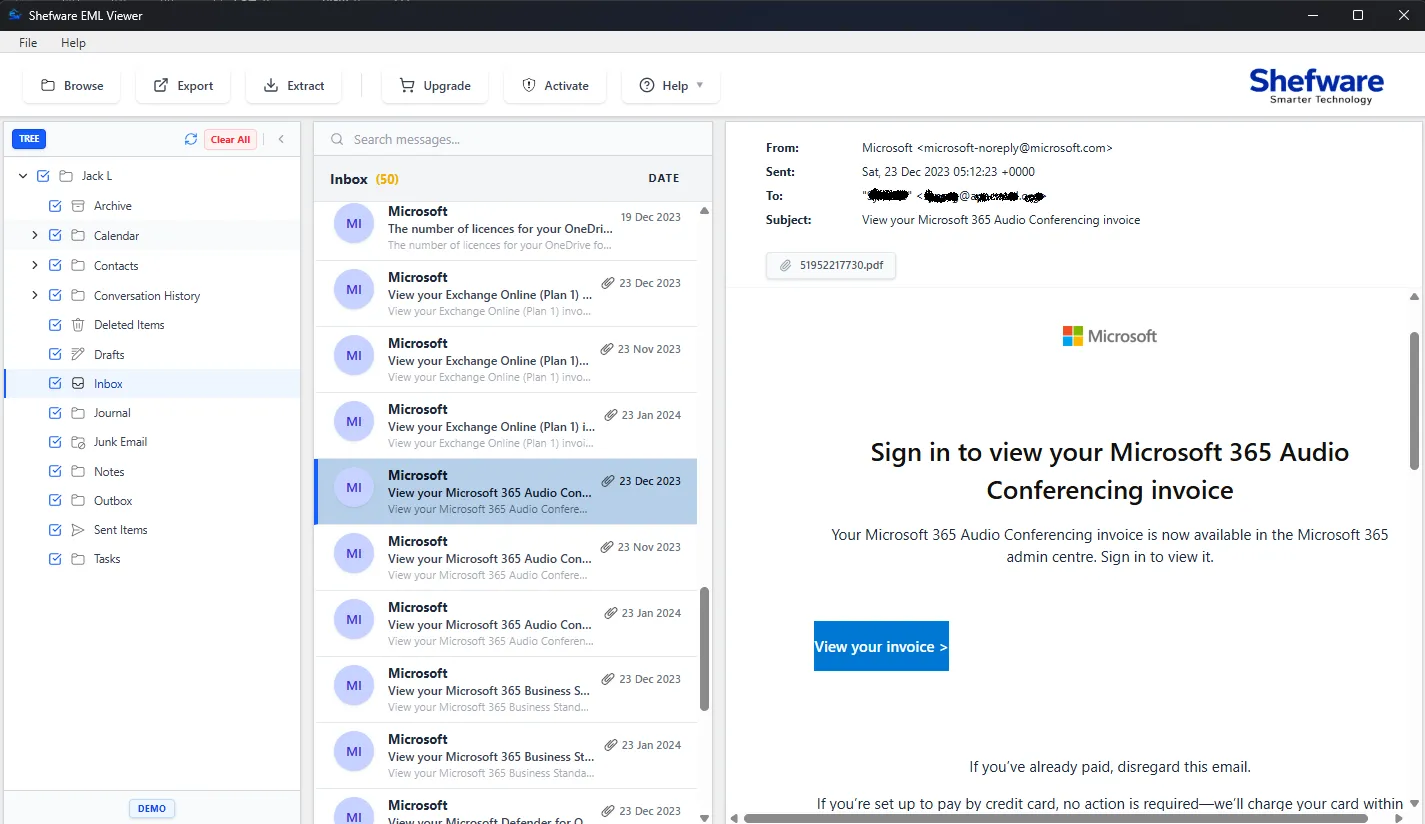Click the Export toolbar button
This screenshot has width=1425, height=824.
point(183,86)
